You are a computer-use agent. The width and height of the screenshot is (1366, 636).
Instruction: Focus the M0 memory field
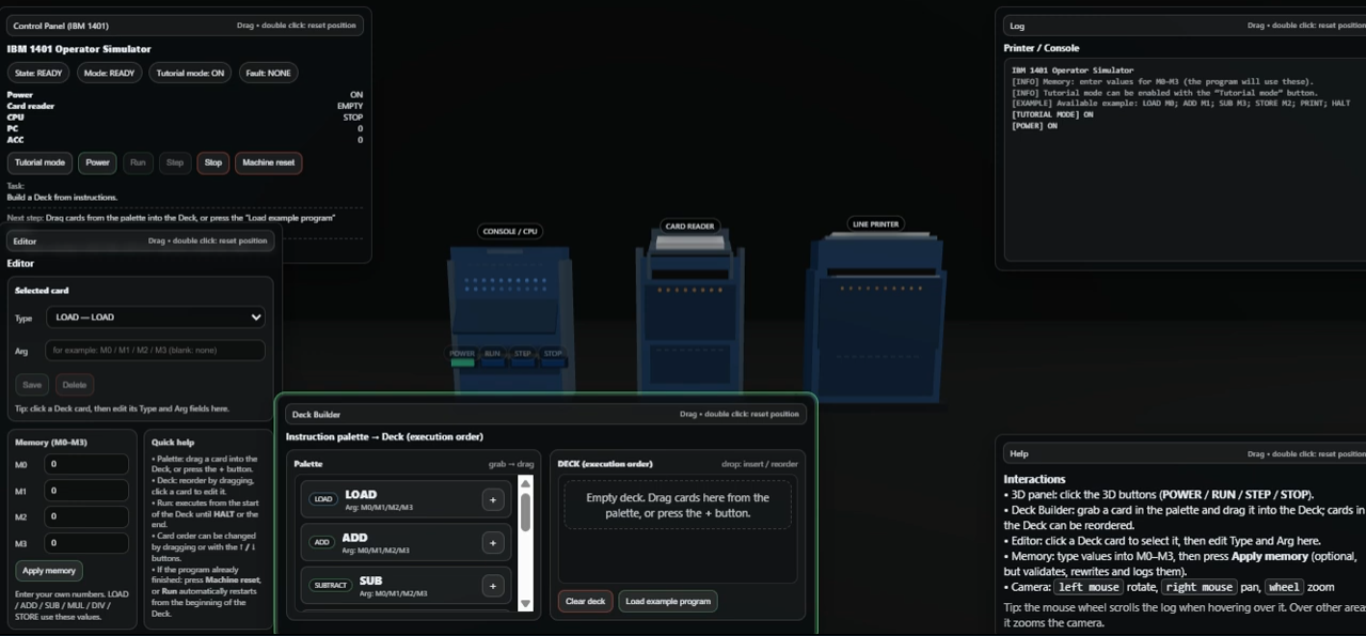[x=86, y=464]
